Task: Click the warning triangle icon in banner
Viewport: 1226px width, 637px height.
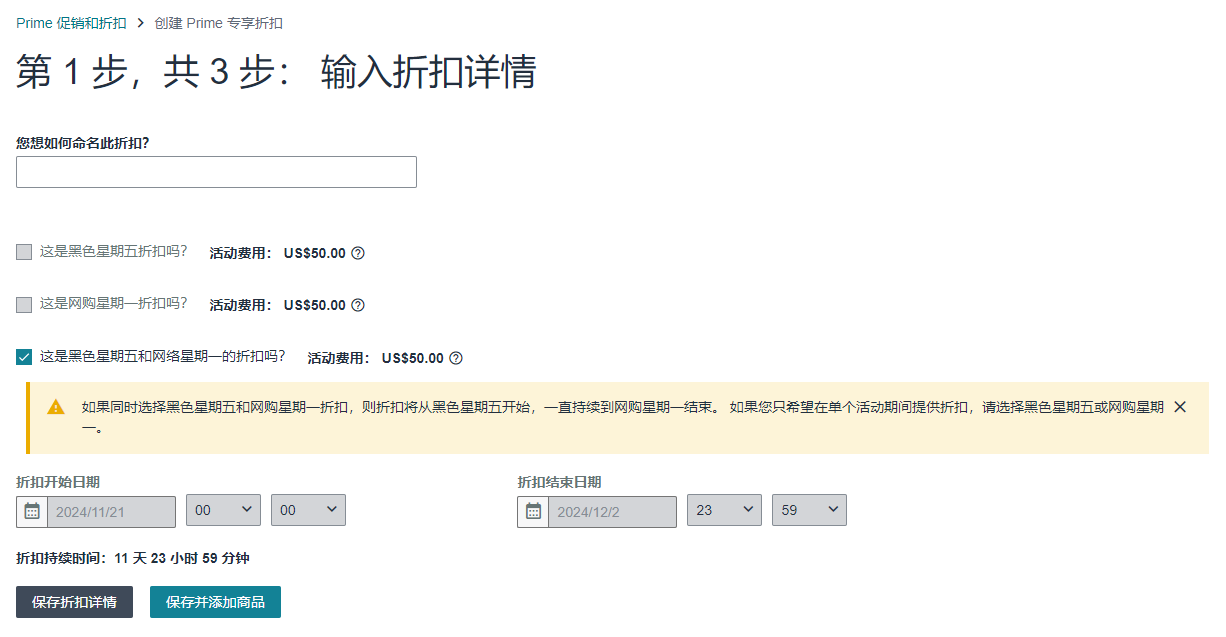Action: point(56,407)
